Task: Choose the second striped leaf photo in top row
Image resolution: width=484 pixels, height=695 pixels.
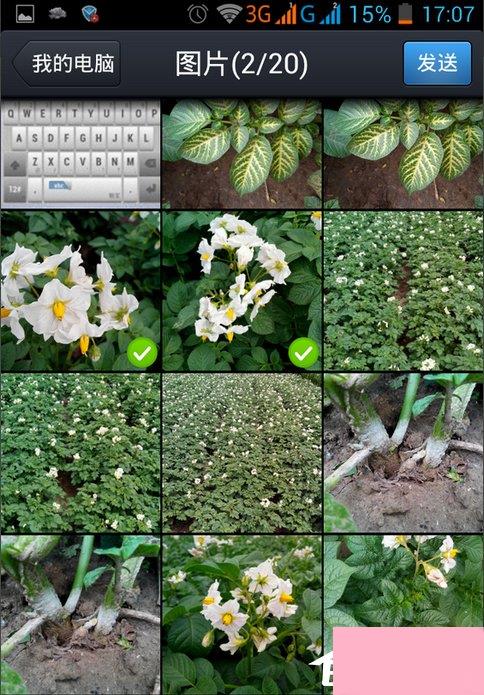Action: (404, 153)
